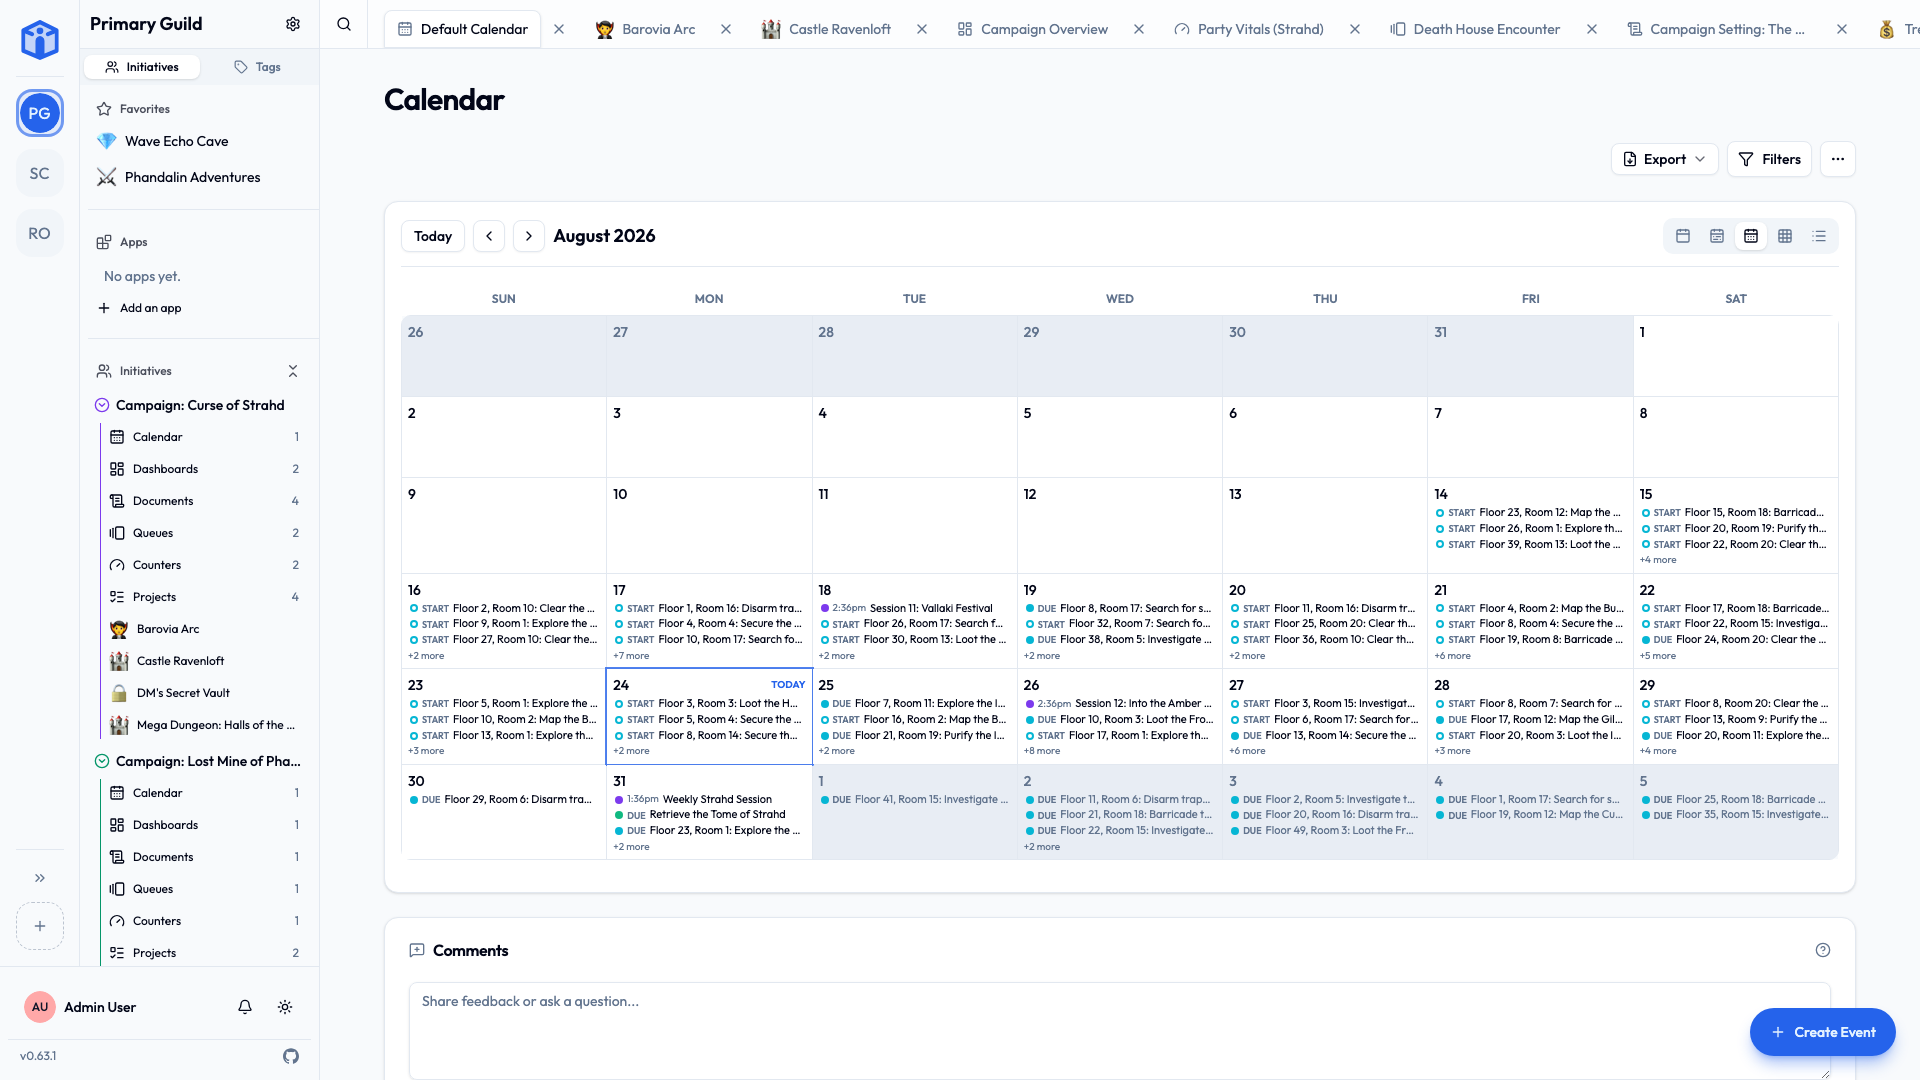Switch to week view calendar icon
This screenshot has width=1920, height=1080.
tap(1717, 236)
